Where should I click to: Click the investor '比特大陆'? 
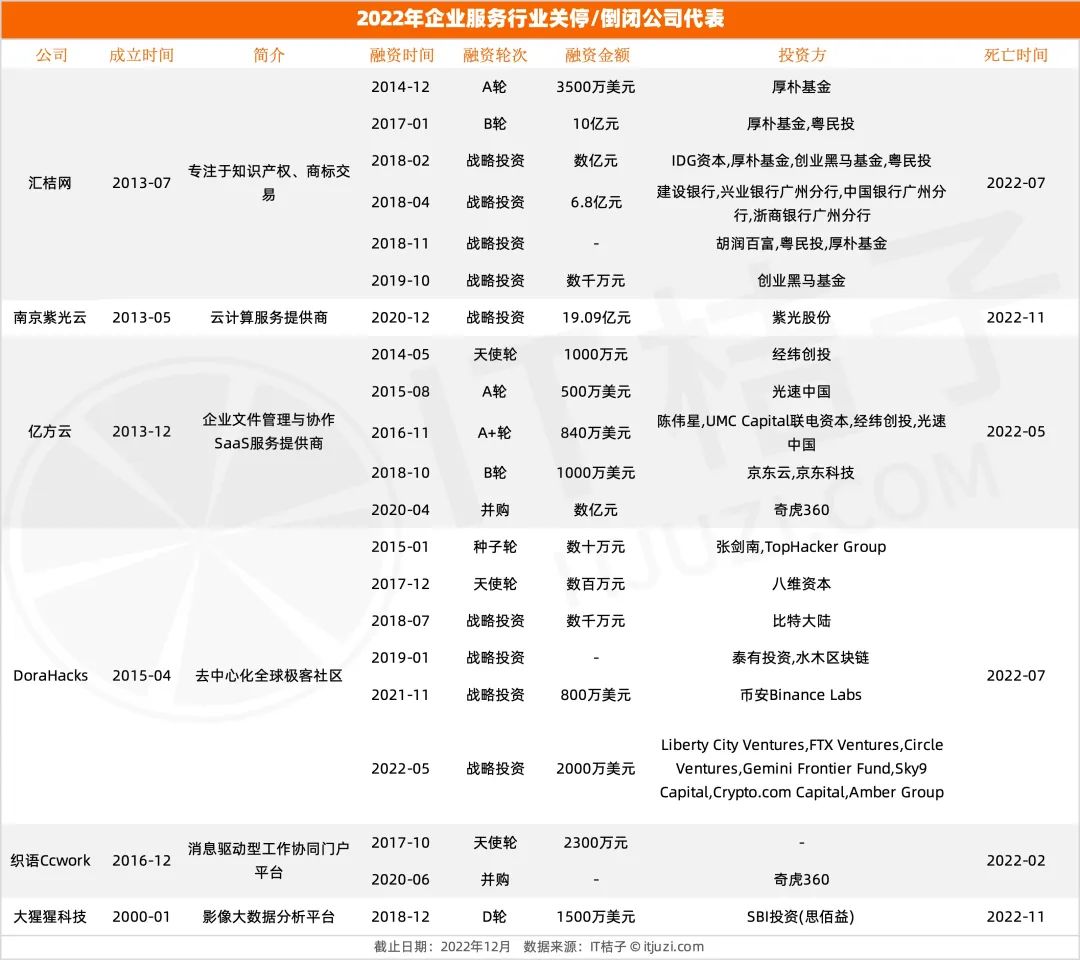pyautogui.click(x=802, y=621)
